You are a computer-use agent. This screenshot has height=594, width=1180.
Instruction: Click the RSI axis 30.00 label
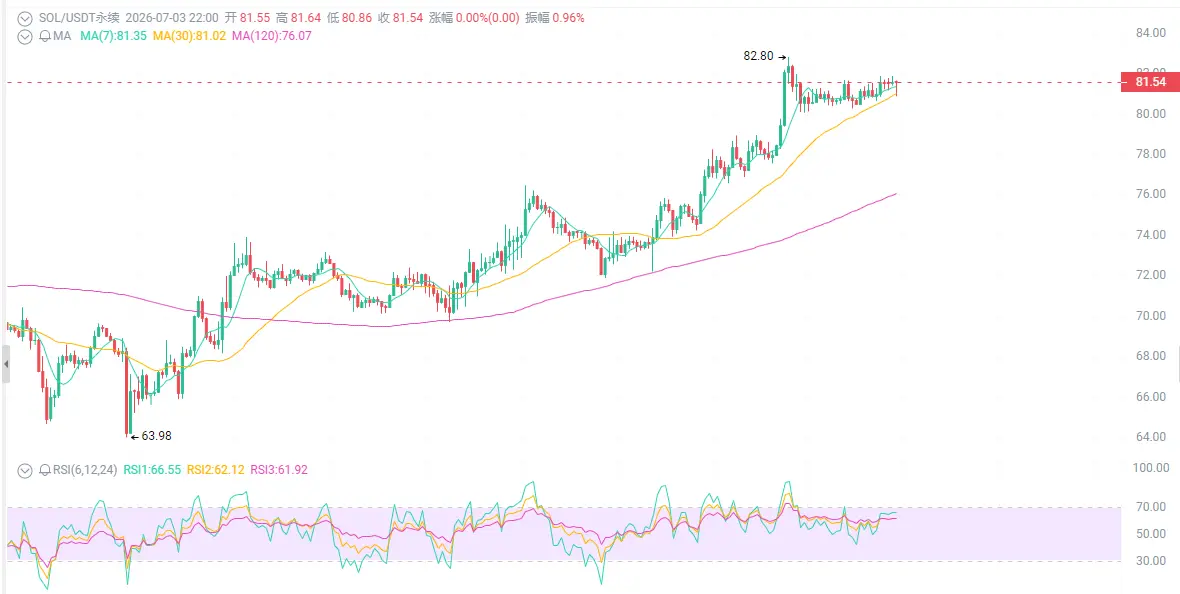tap(1151, 561)
